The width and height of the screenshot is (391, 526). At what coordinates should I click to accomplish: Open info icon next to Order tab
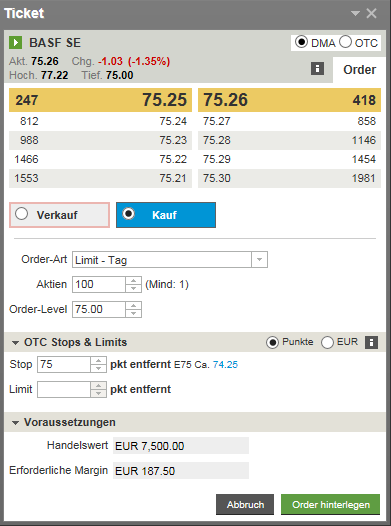point(317,68)
